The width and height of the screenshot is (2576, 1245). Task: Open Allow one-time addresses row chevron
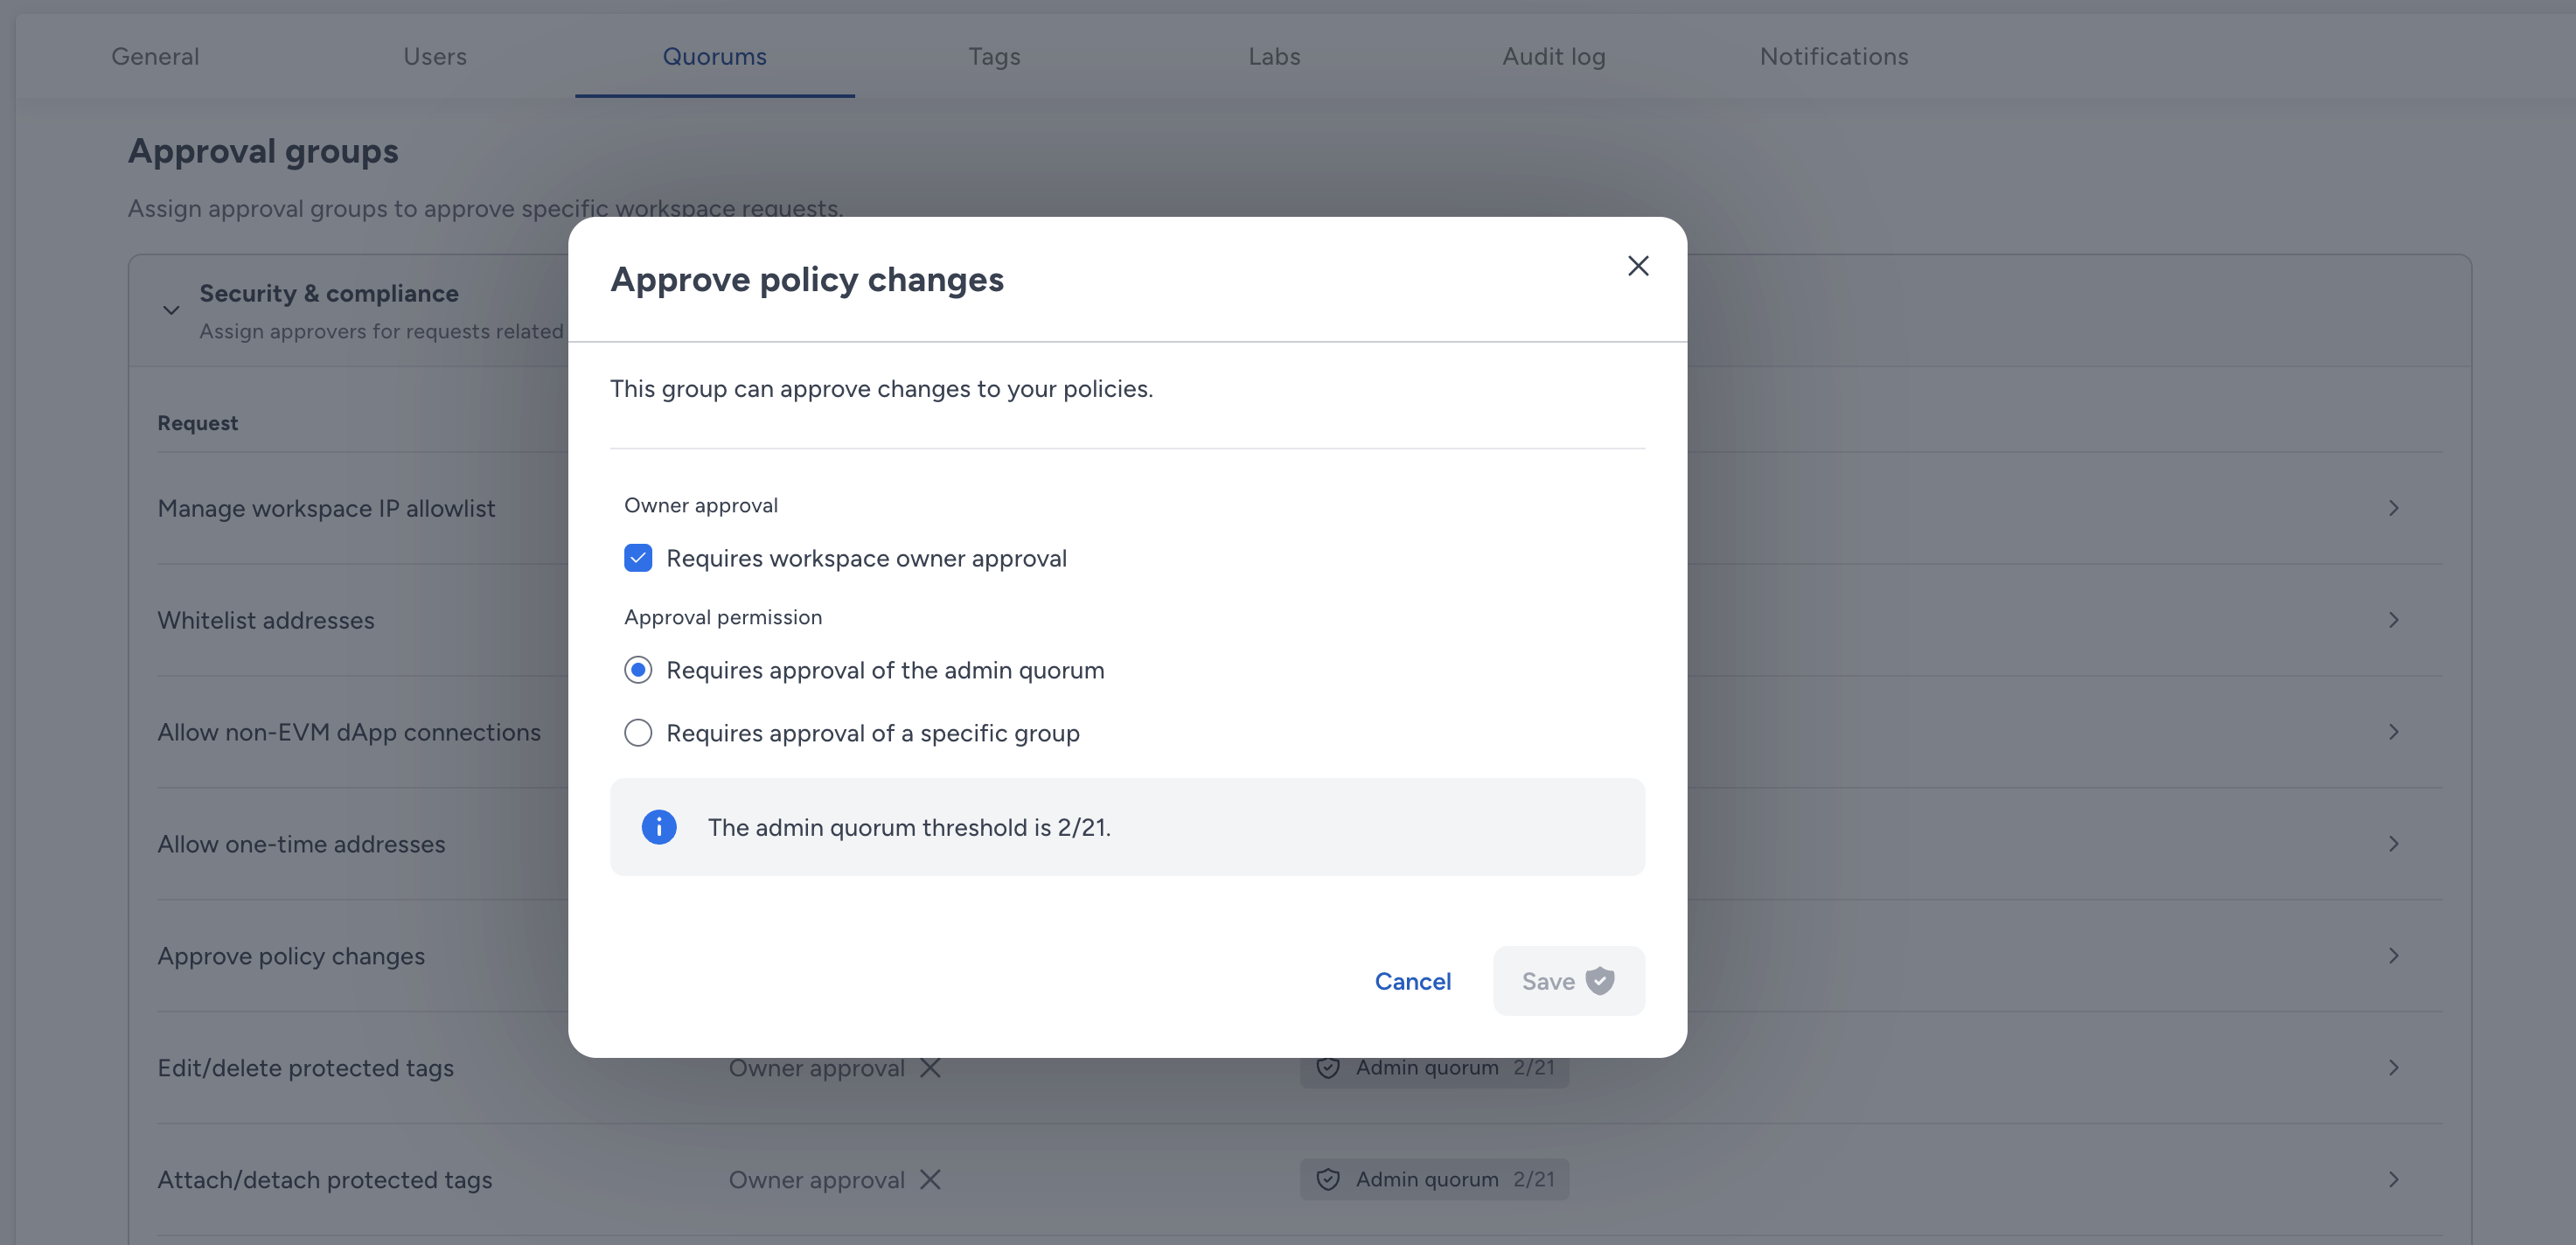[x=2394, y=844]
